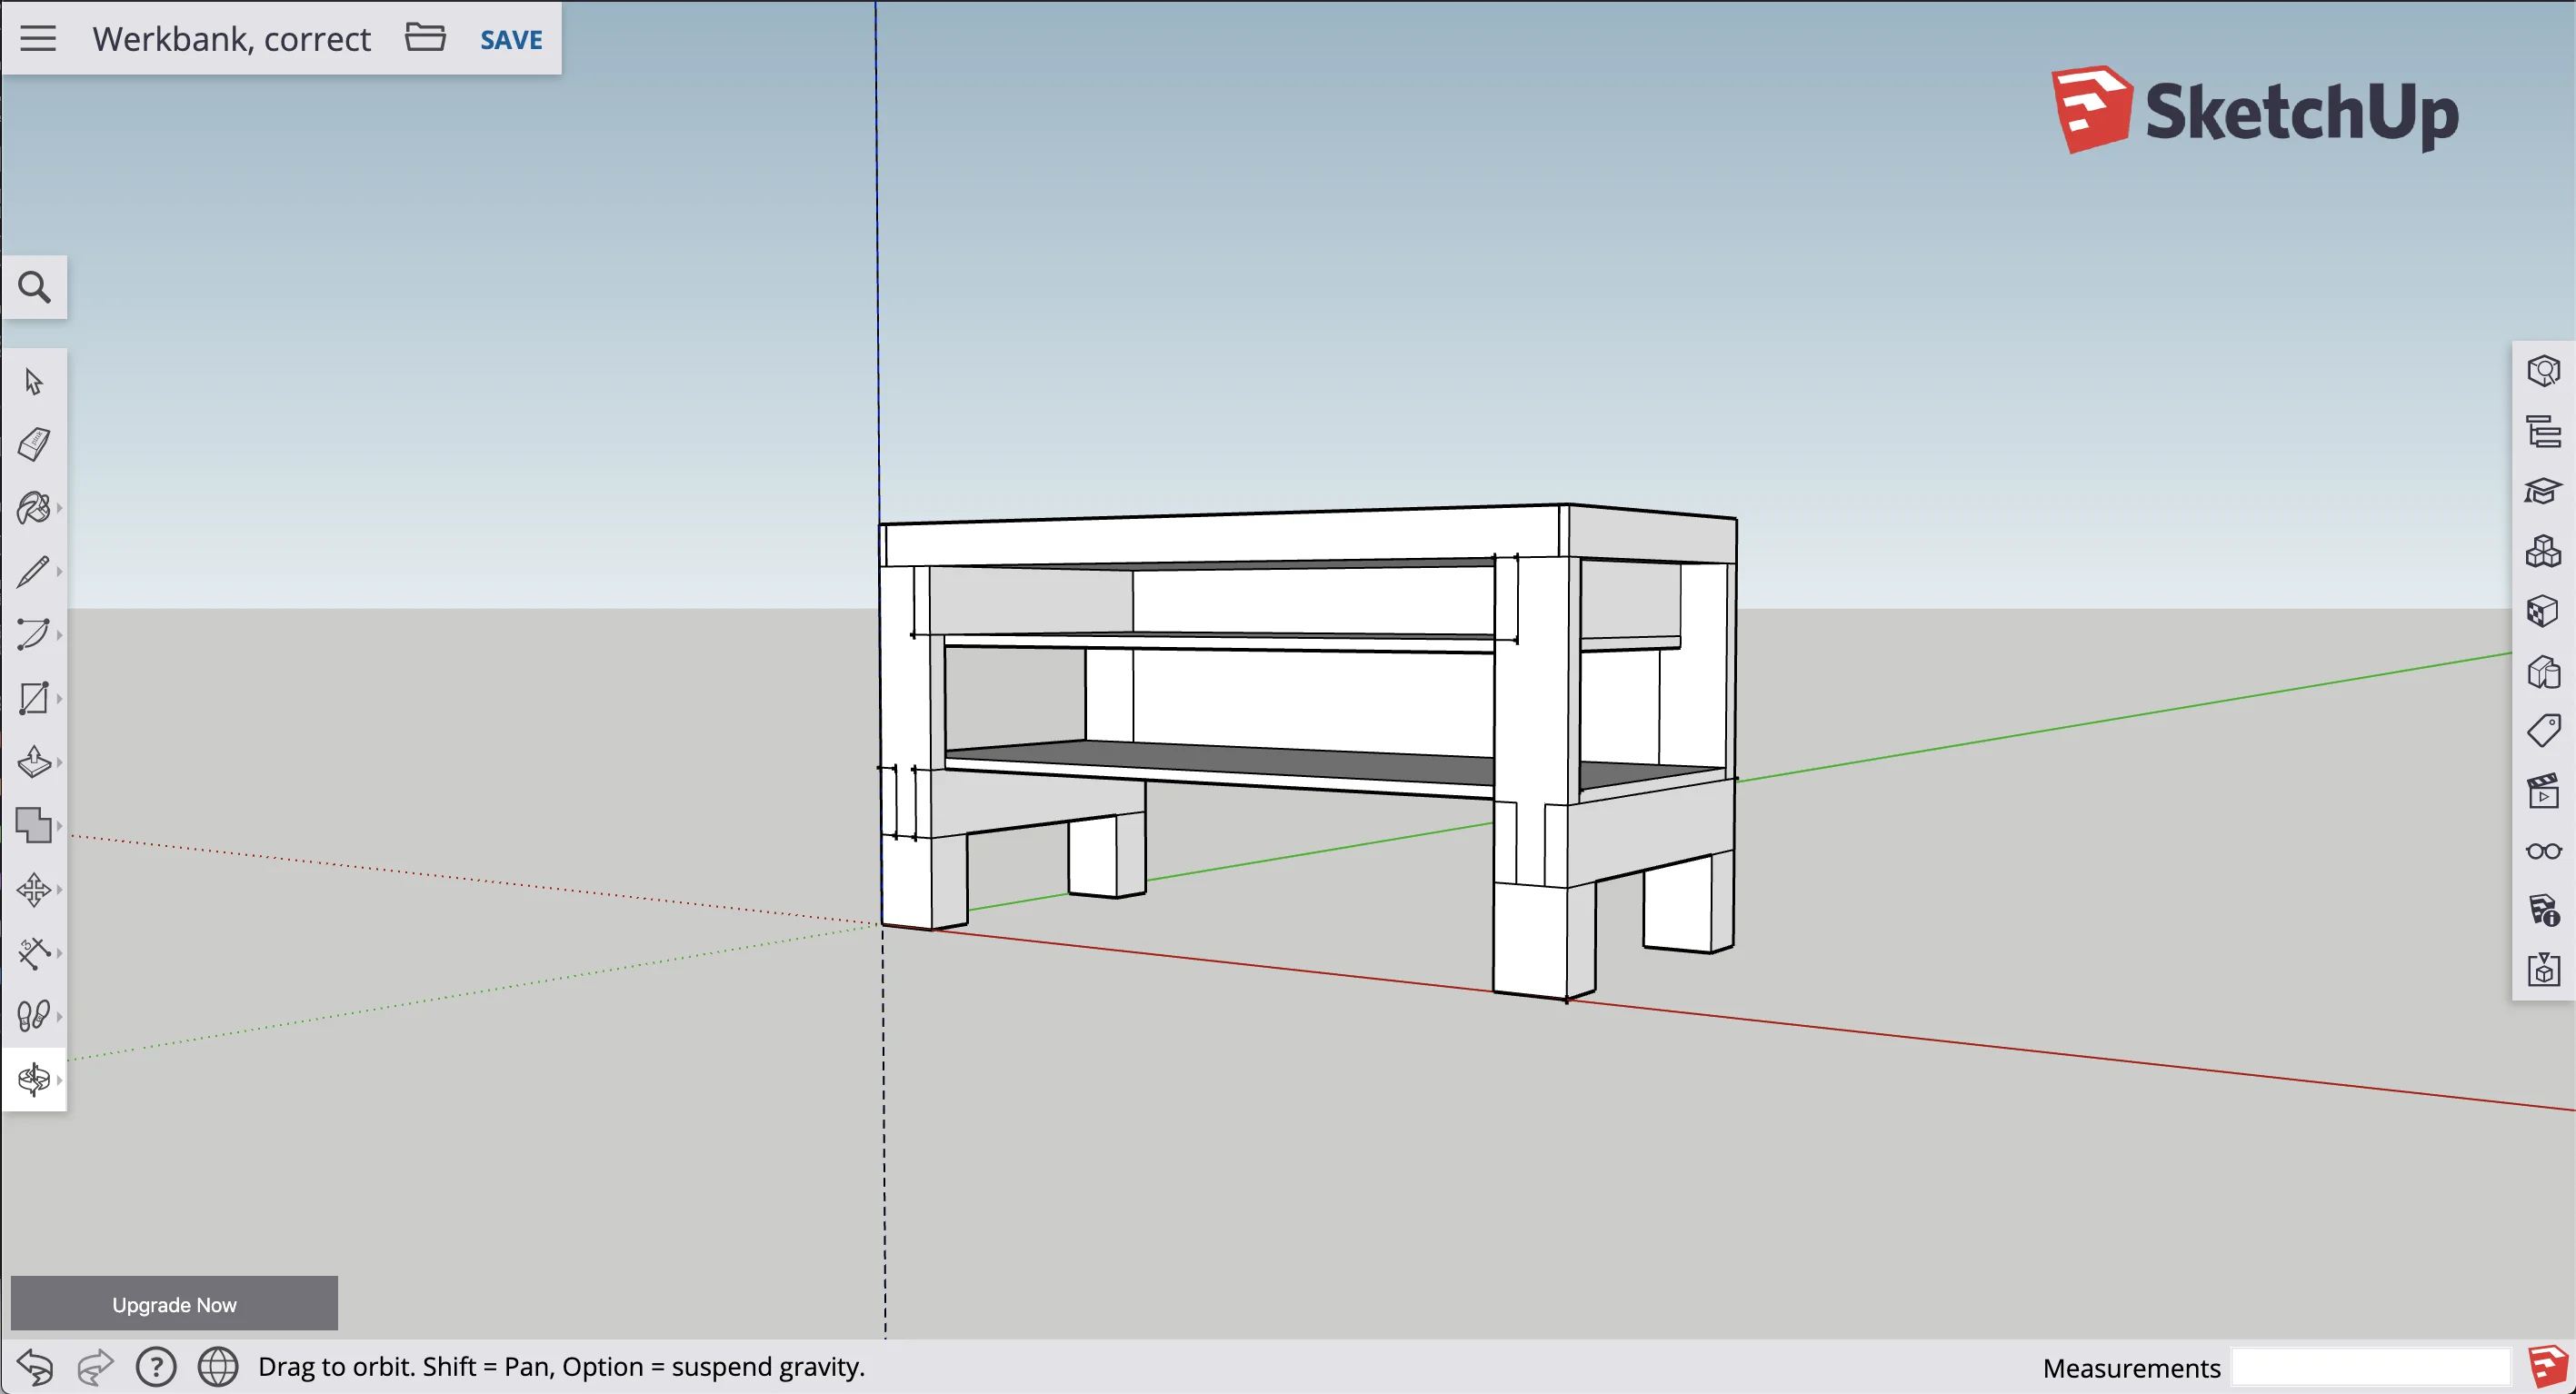Open the Search SketchUp magnifier tool
Viewport: 2576px width, 1394px height.
click(34, 288)
